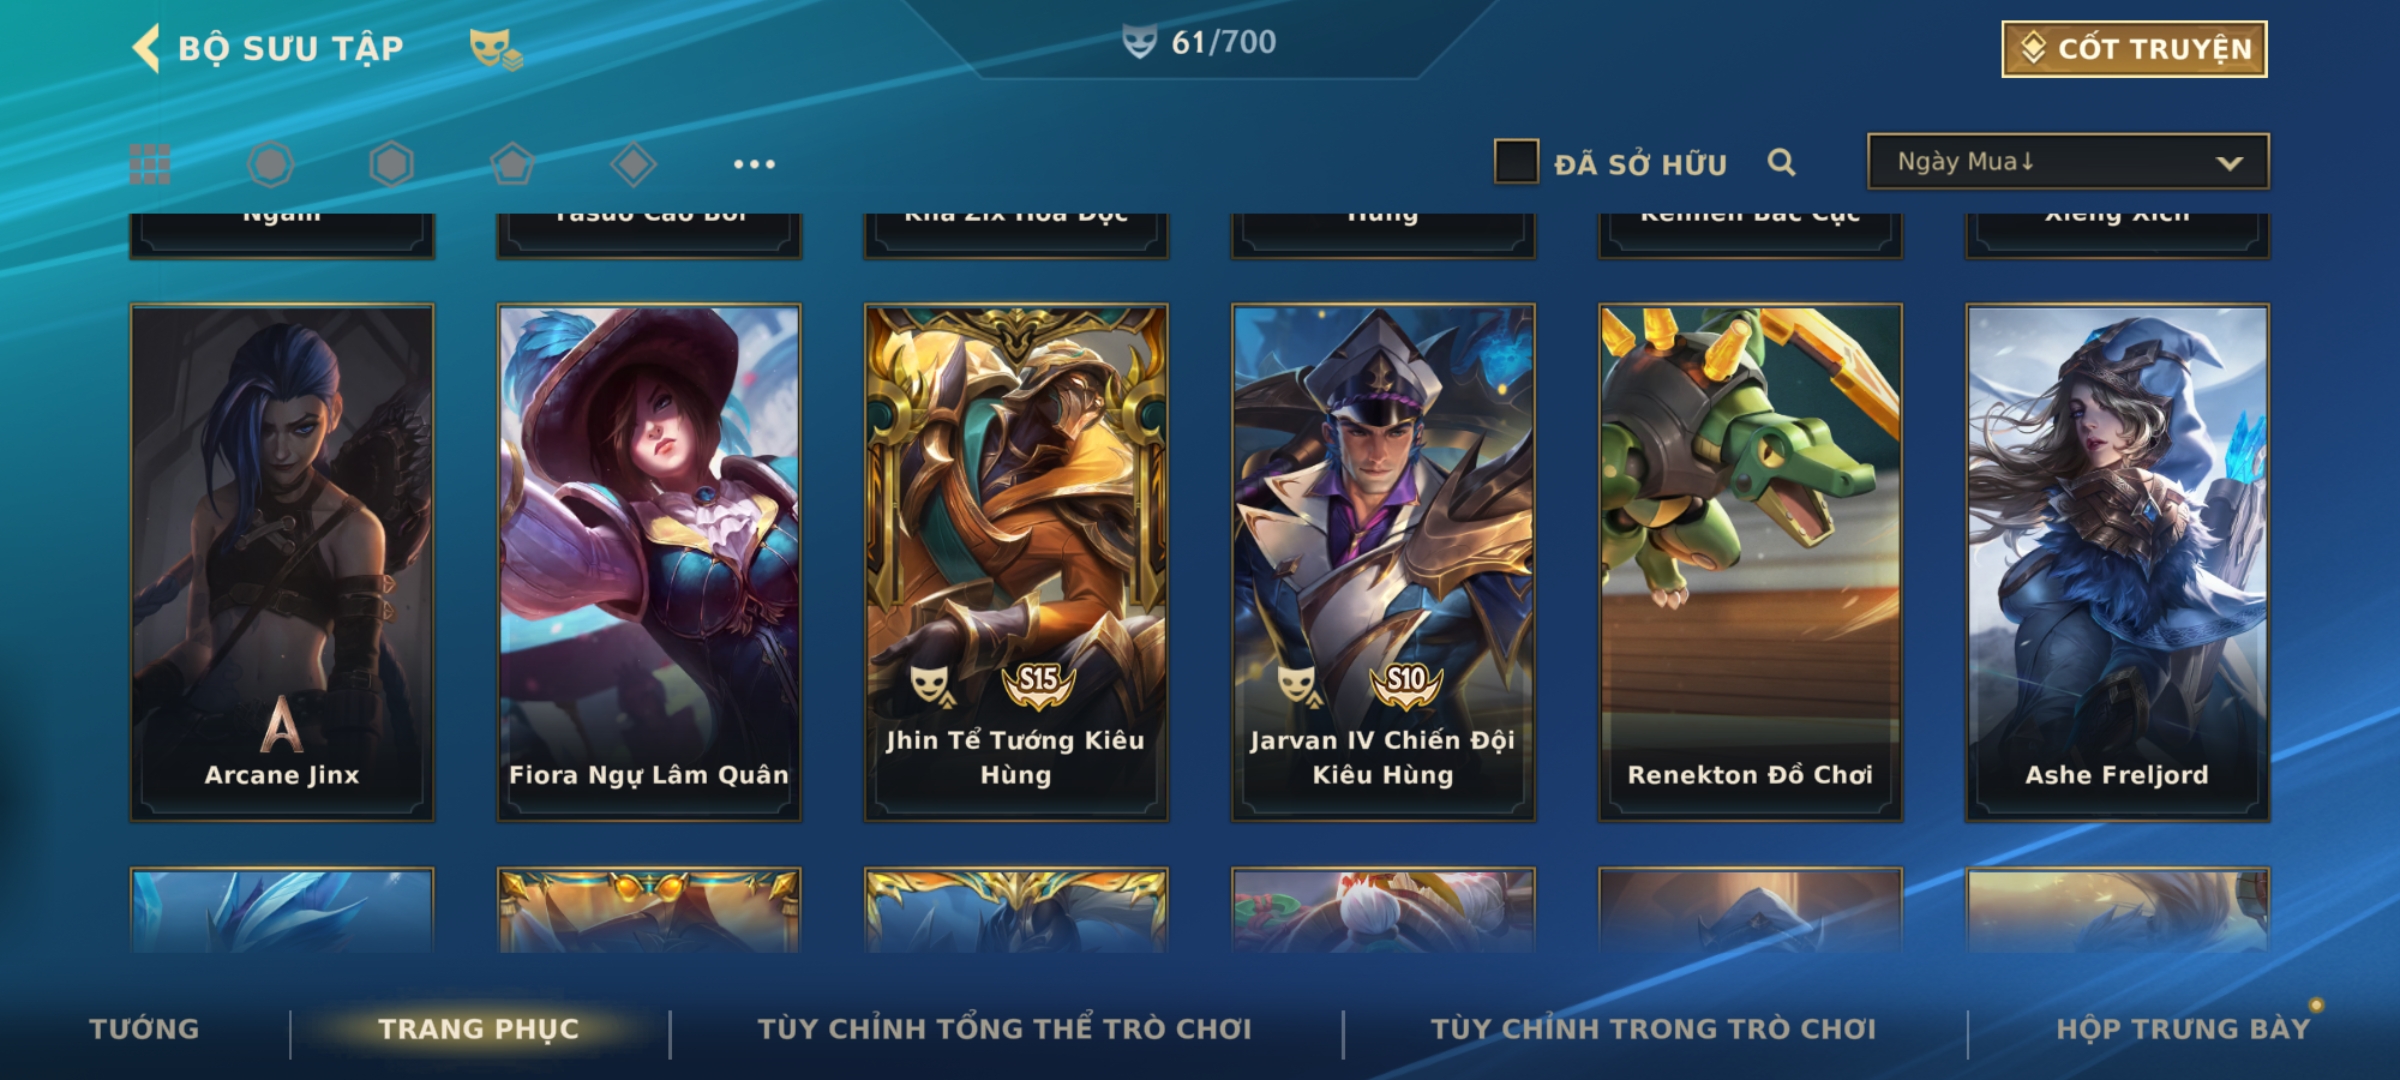The height and width of the screenshot is (1080, 2400).
Task: Open the three-dots more filters menu
Action: coord(754,164)
